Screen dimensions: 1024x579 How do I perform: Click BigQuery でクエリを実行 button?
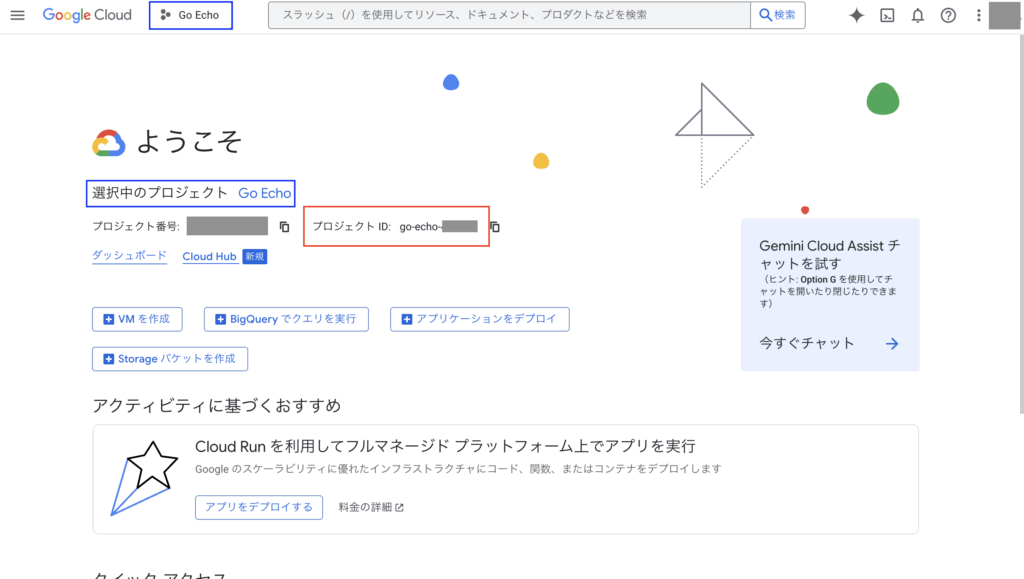tap(285, 319)
